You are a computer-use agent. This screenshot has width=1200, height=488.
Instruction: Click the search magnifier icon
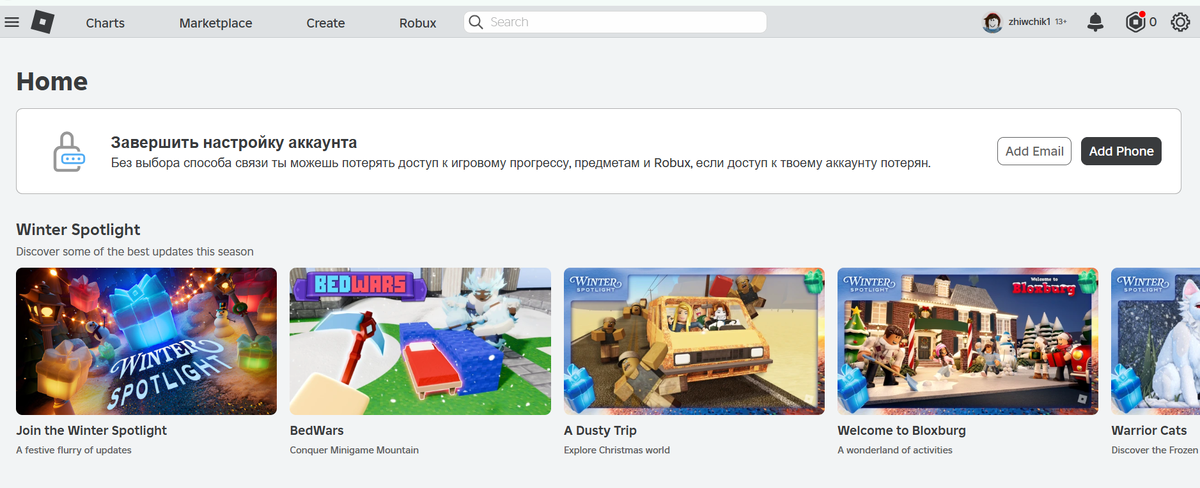point(476,22)
